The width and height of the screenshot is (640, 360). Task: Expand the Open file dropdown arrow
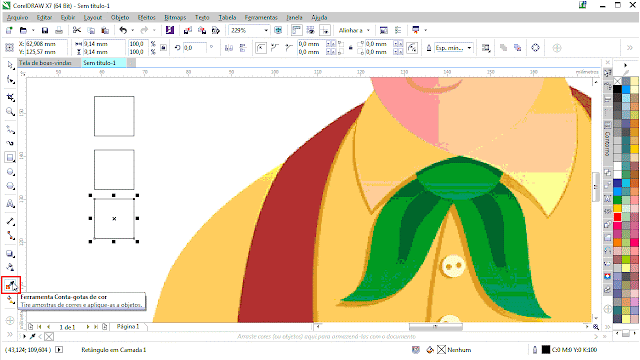(33, 30)
